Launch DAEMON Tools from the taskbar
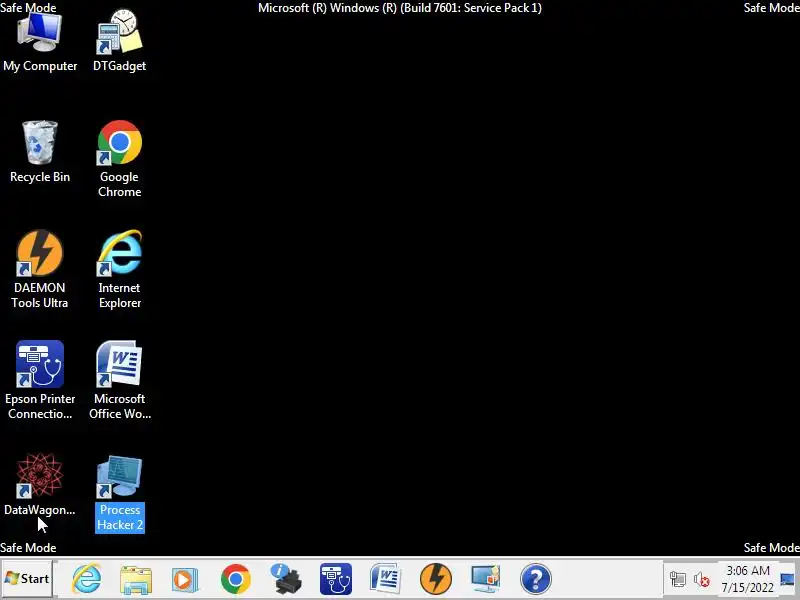This screenshot has width=800, height=600. 435,579
